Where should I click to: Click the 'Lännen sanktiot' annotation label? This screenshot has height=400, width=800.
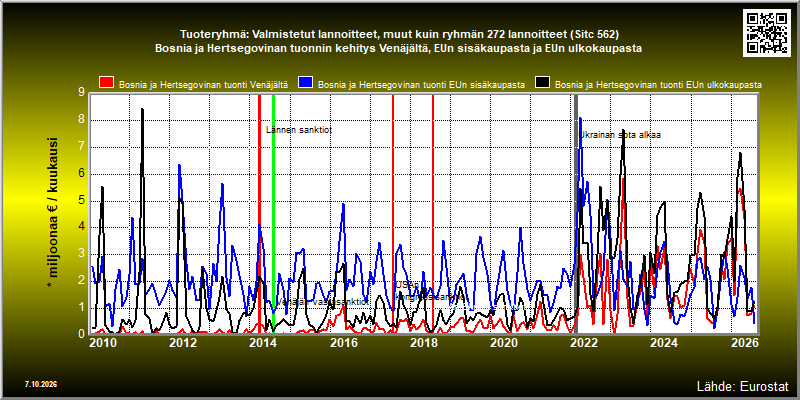click(x=299, y=130)
